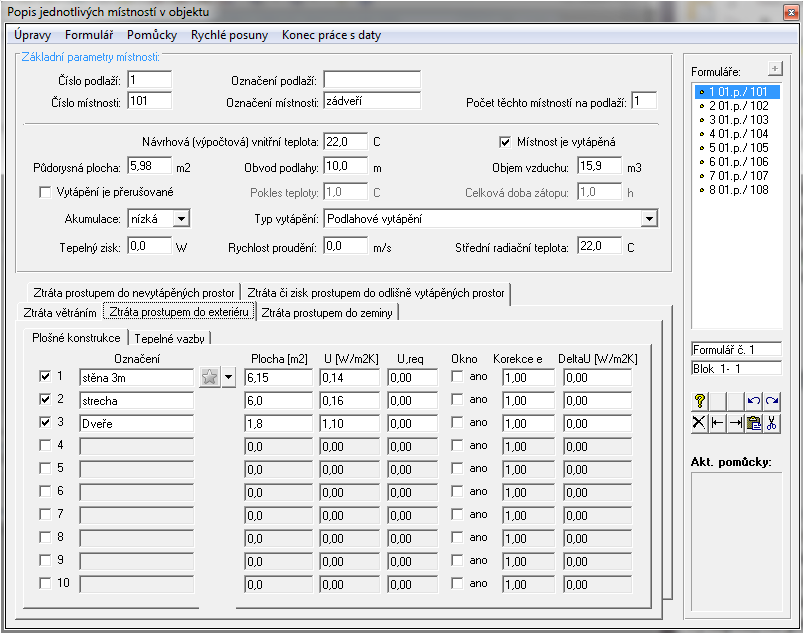This screenshot has height=633, width=803.
Task: Click the Obvod podlahy field 10,0
Action: (346, 166)
